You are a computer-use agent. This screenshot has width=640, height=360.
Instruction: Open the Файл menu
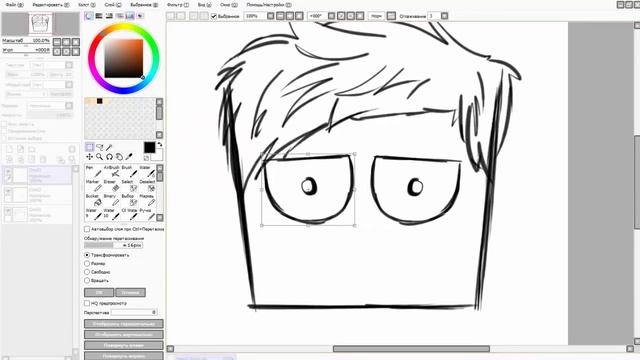point(14,5)
